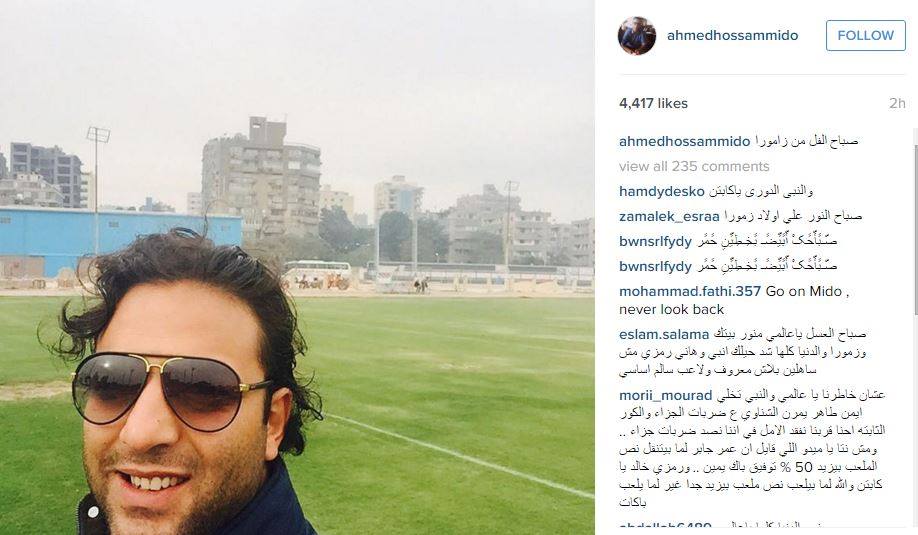
Task: Click the FOLLOW button
Action: [x=865, y=36]
